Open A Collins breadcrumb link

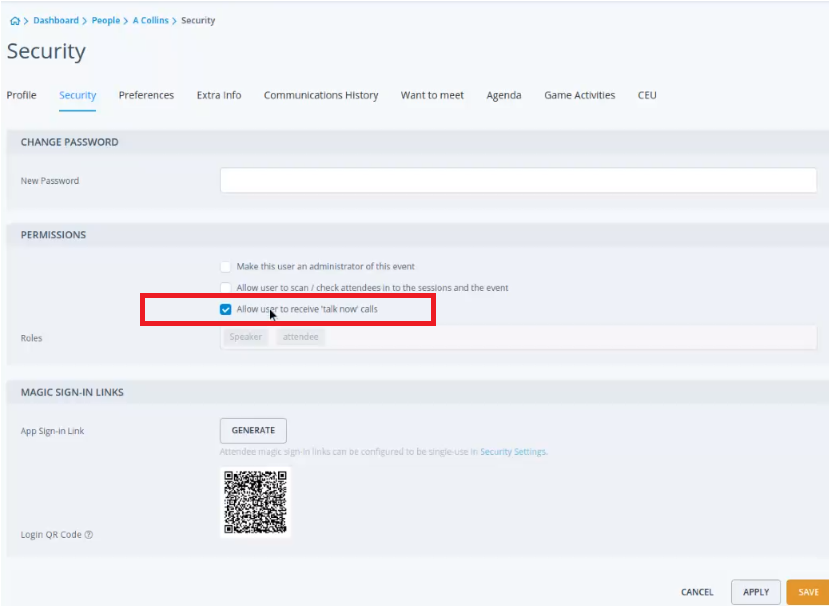click(x=150, y=21)
